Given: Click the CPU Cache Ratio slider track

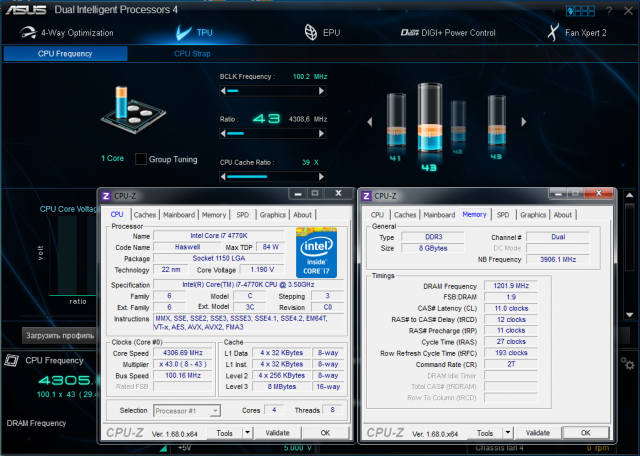Looking at the screenshot, I should point(272,177).
